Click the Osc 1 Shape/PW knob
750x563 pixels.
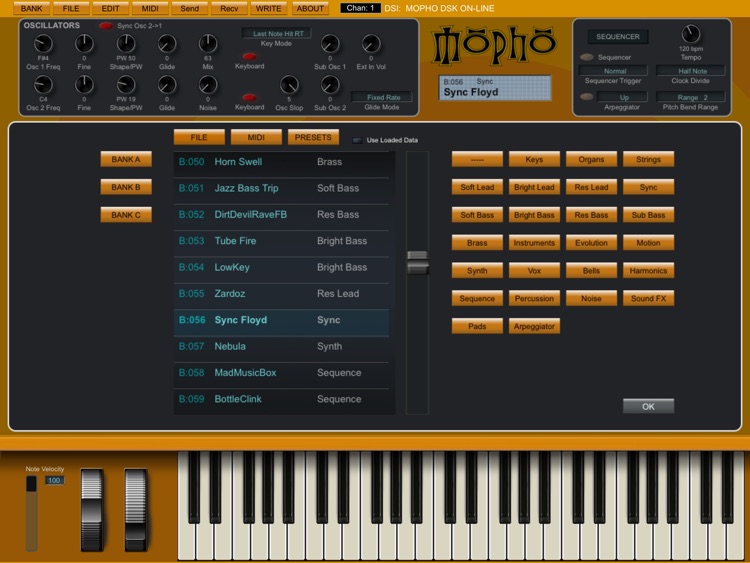pyautogui.click(x=126, y=44)
